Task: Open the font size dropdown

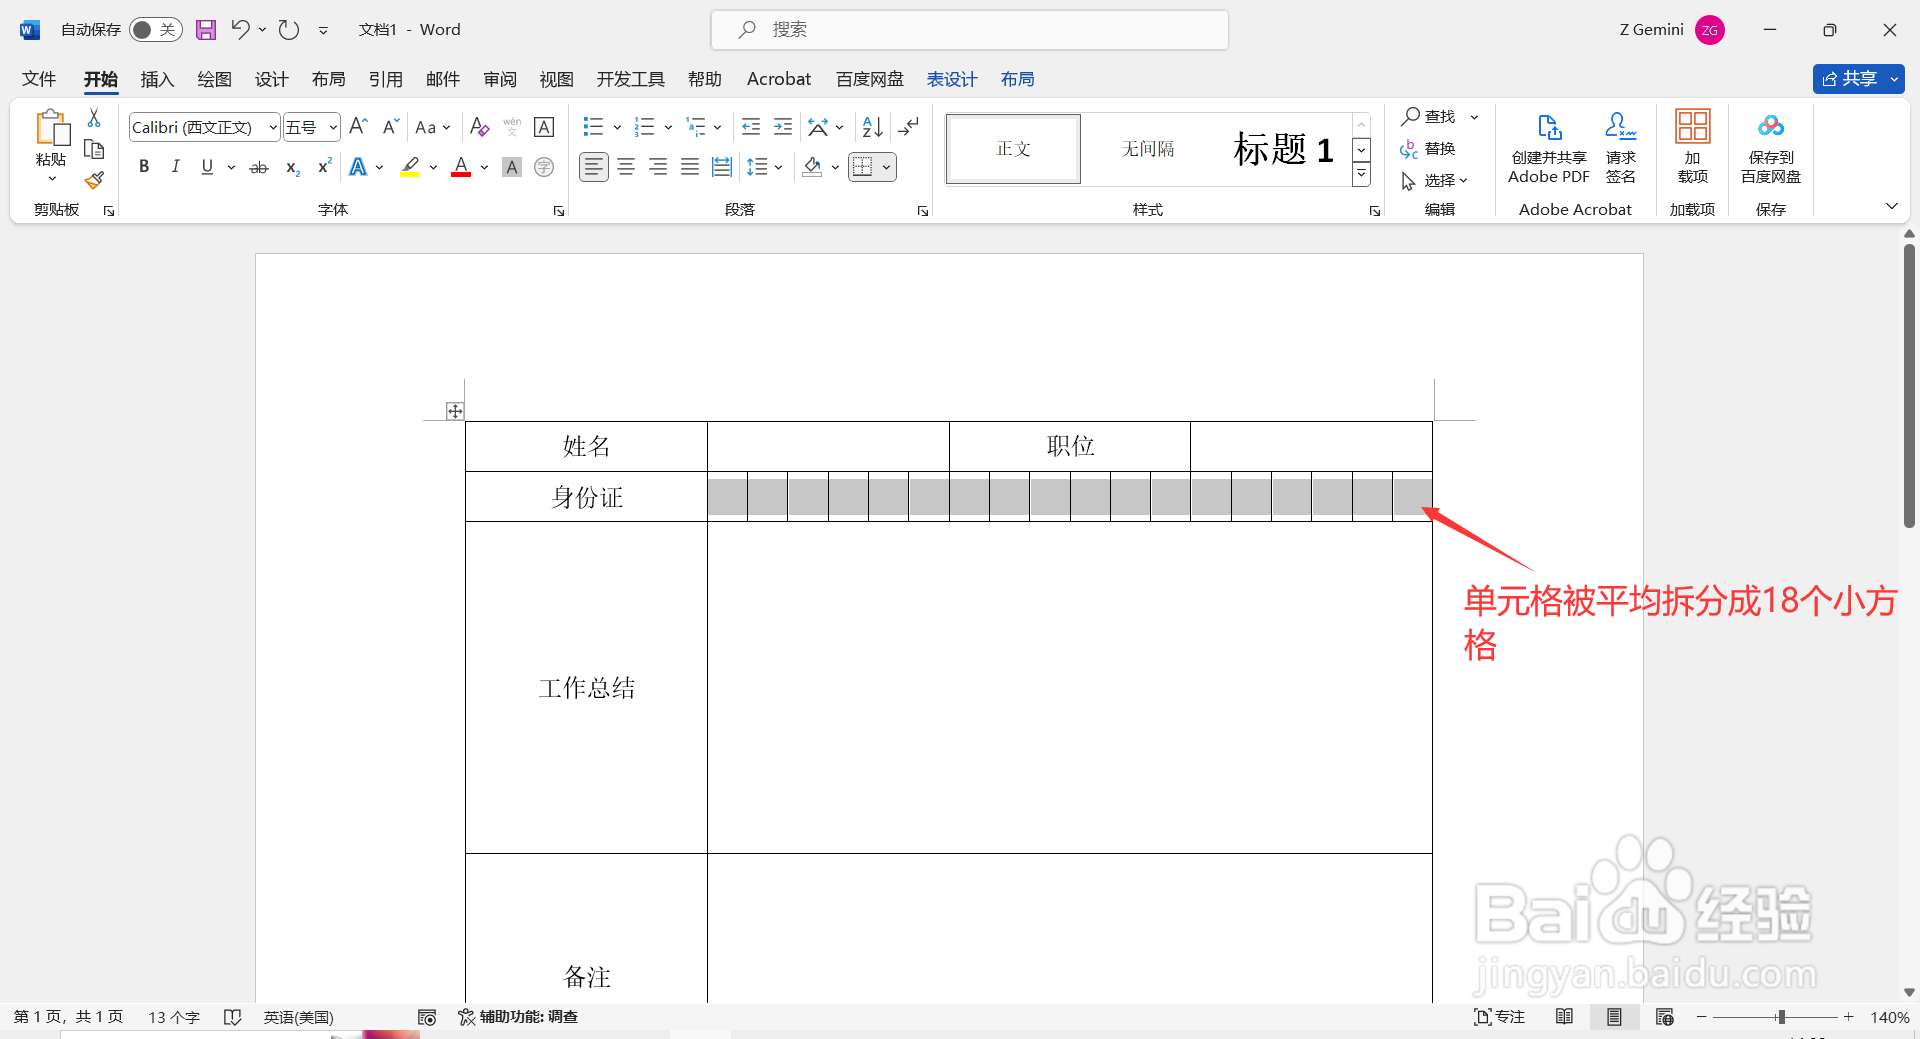Action: tap(311, 127)
